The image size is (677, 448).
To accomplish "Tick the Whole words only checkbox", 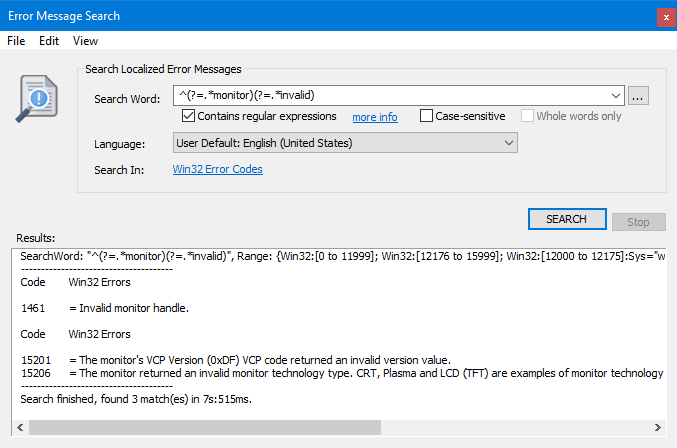I will (527, 116).
